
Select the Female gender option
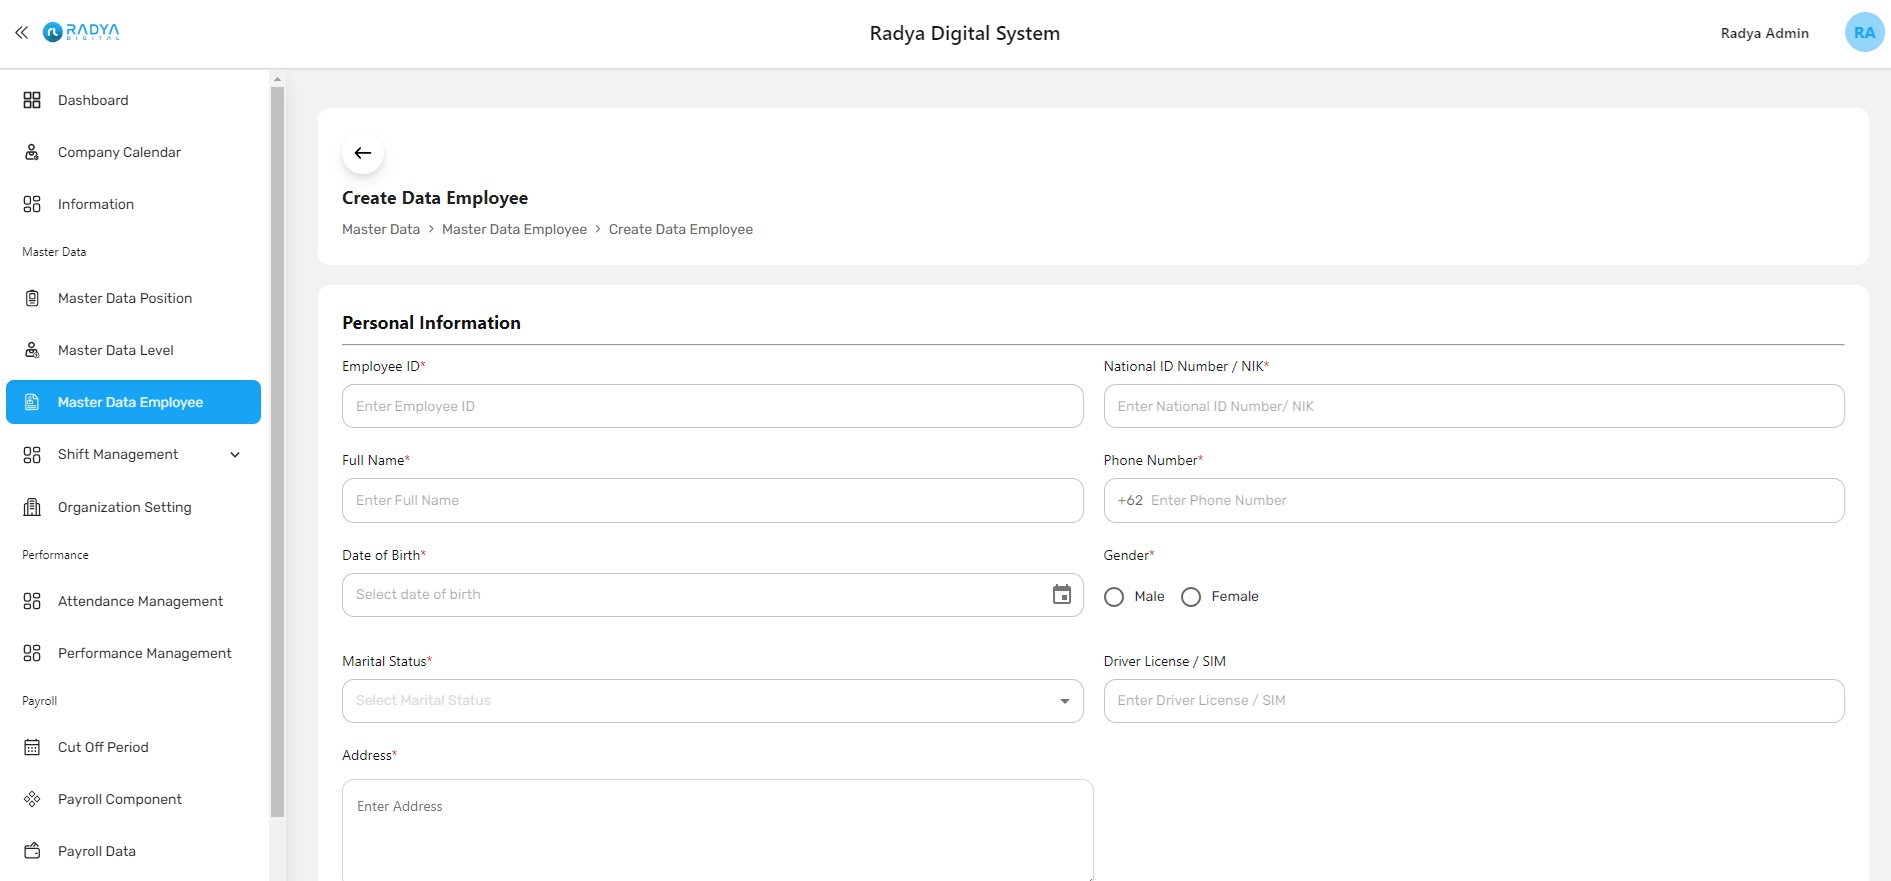[1191, 597]
